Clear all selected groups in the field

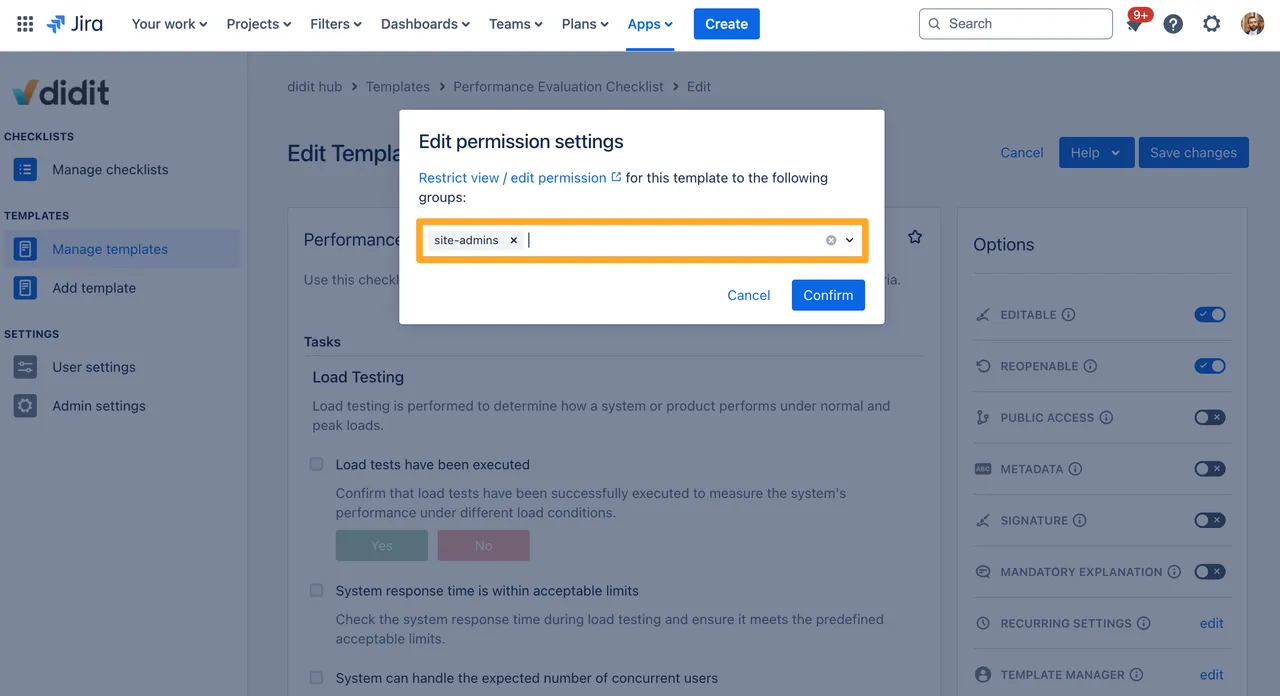coord(830,240)
